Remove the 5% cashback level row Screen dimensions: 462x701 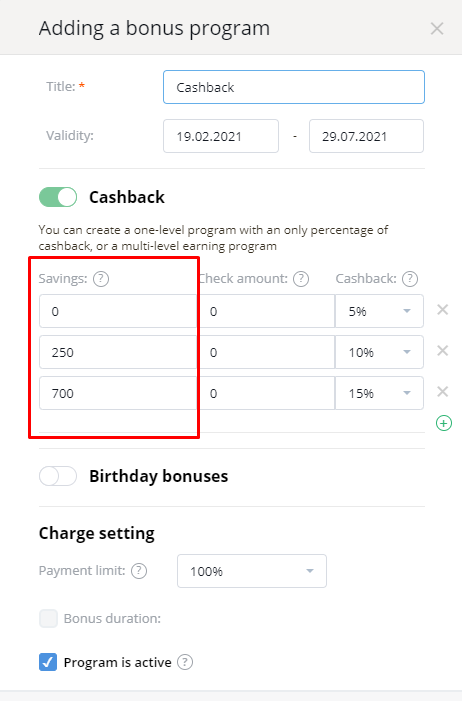442,309
